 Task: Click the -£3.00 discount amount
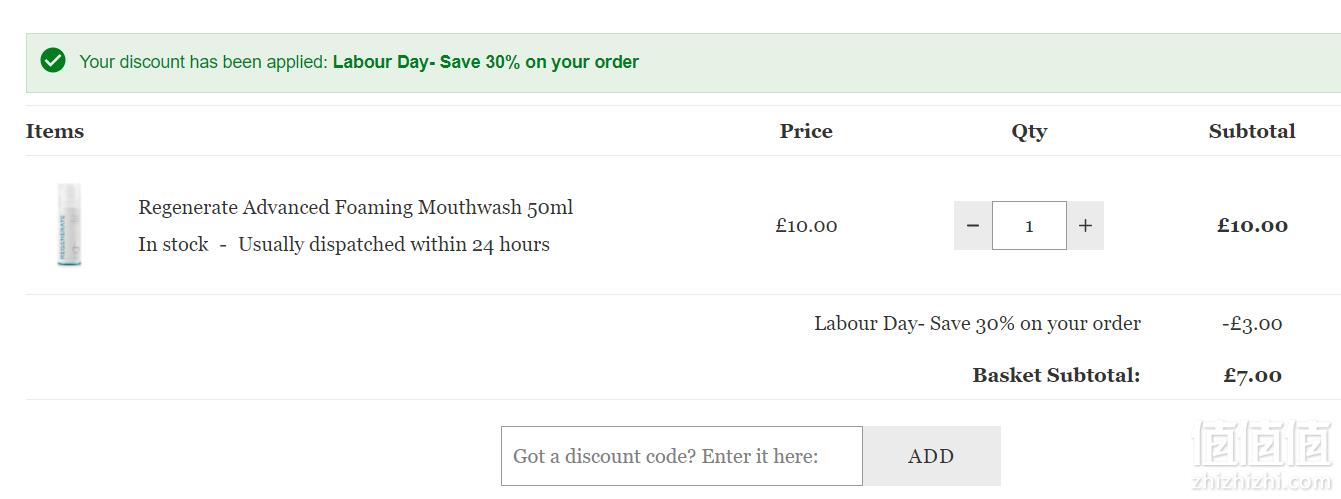click(x=1252, y=324)
